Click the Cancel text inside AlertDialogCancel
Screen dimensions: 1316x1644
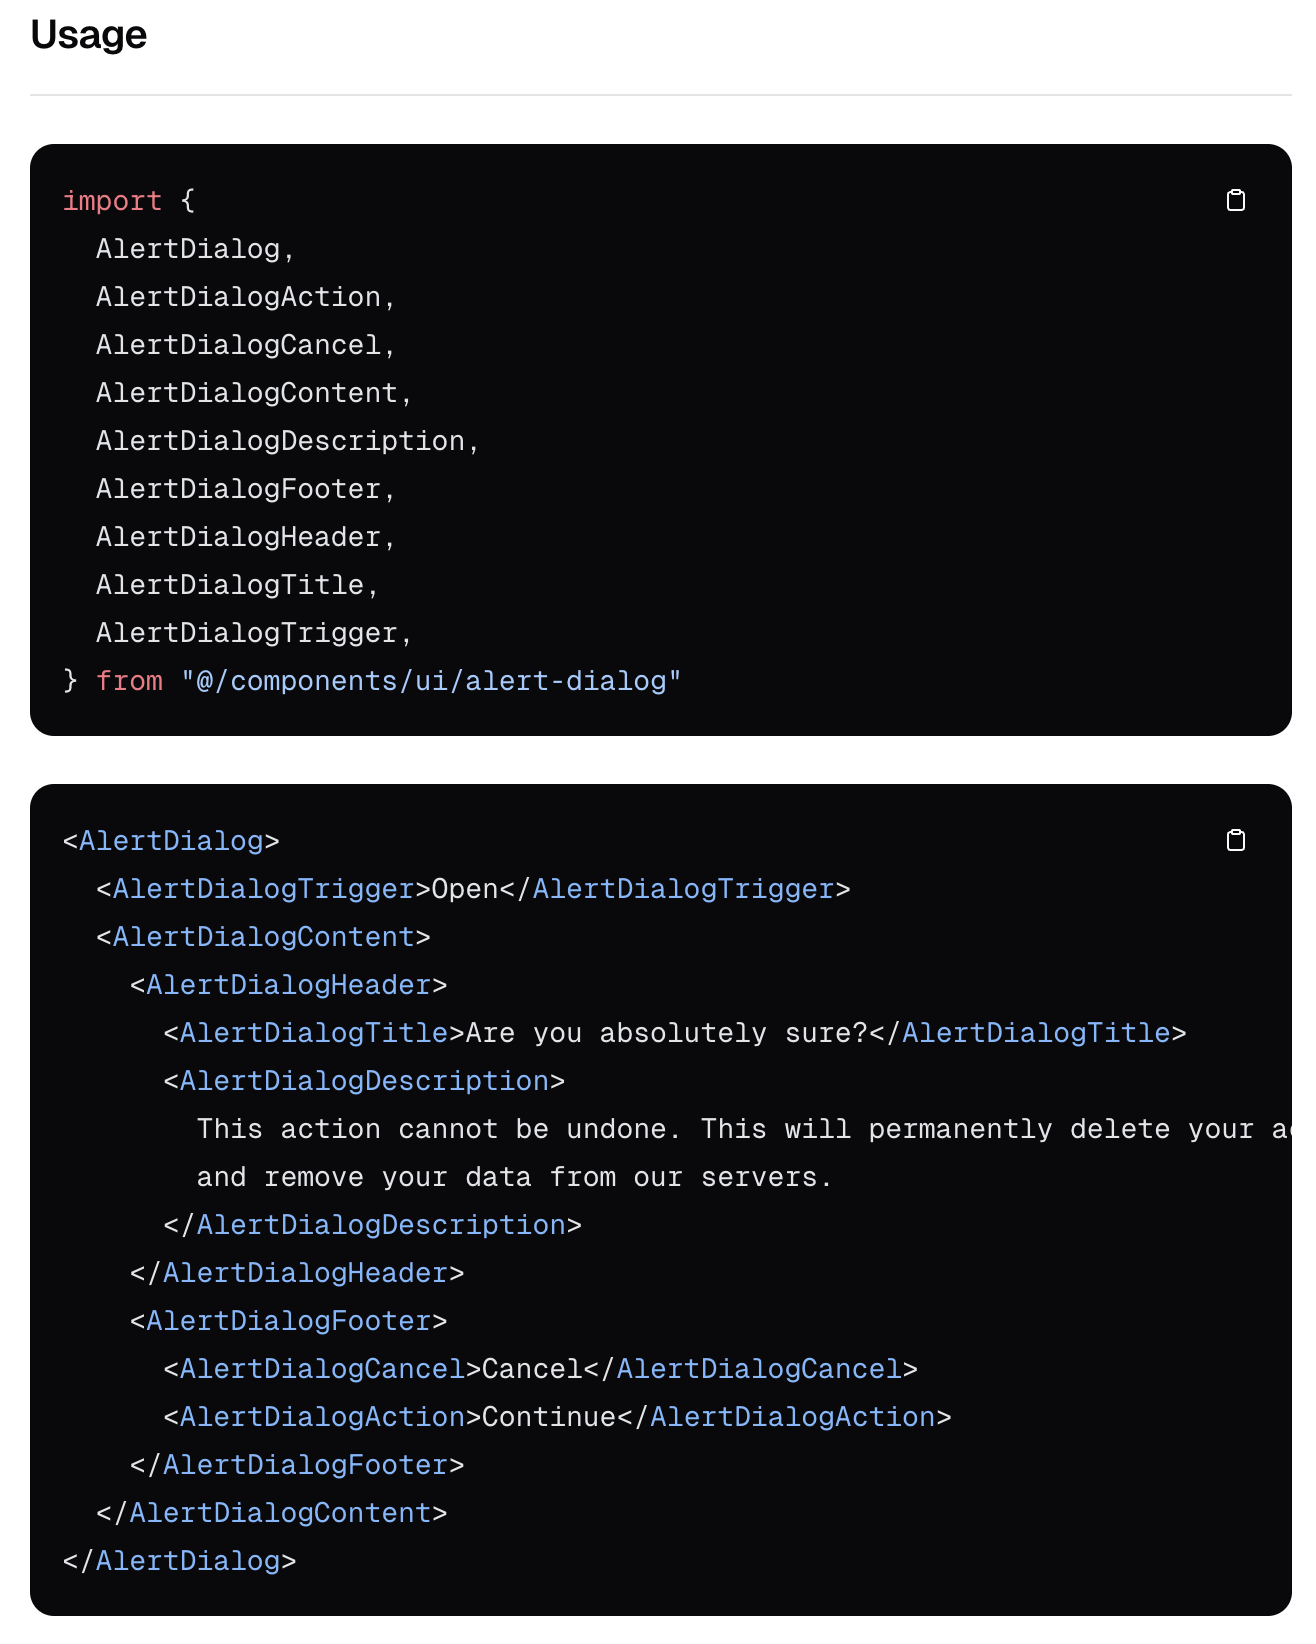(x=532, y=1369)
